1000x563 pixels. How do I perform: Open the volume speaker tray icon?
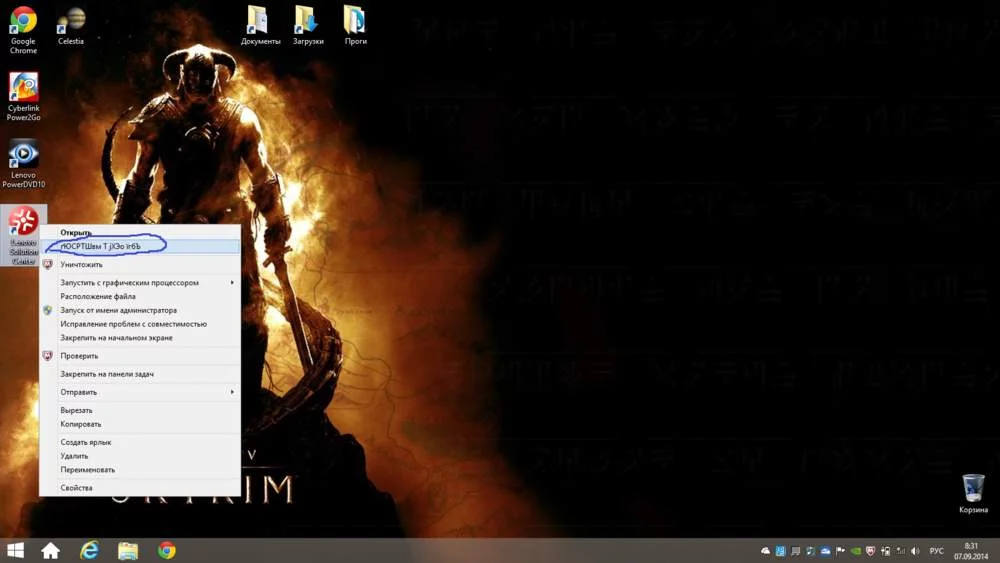click(x=915, y=551)
